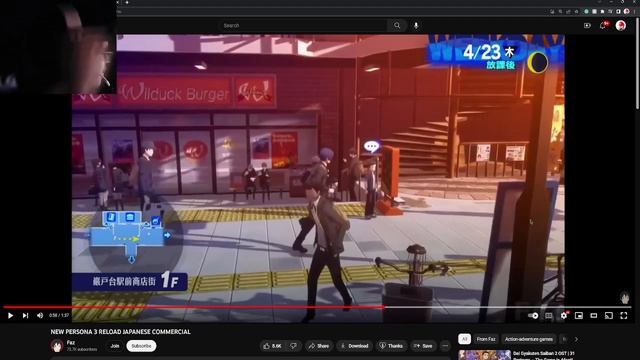Click the search magnifier button
Viewport: 640px width, 360px height.
click(x=397, y=25)
